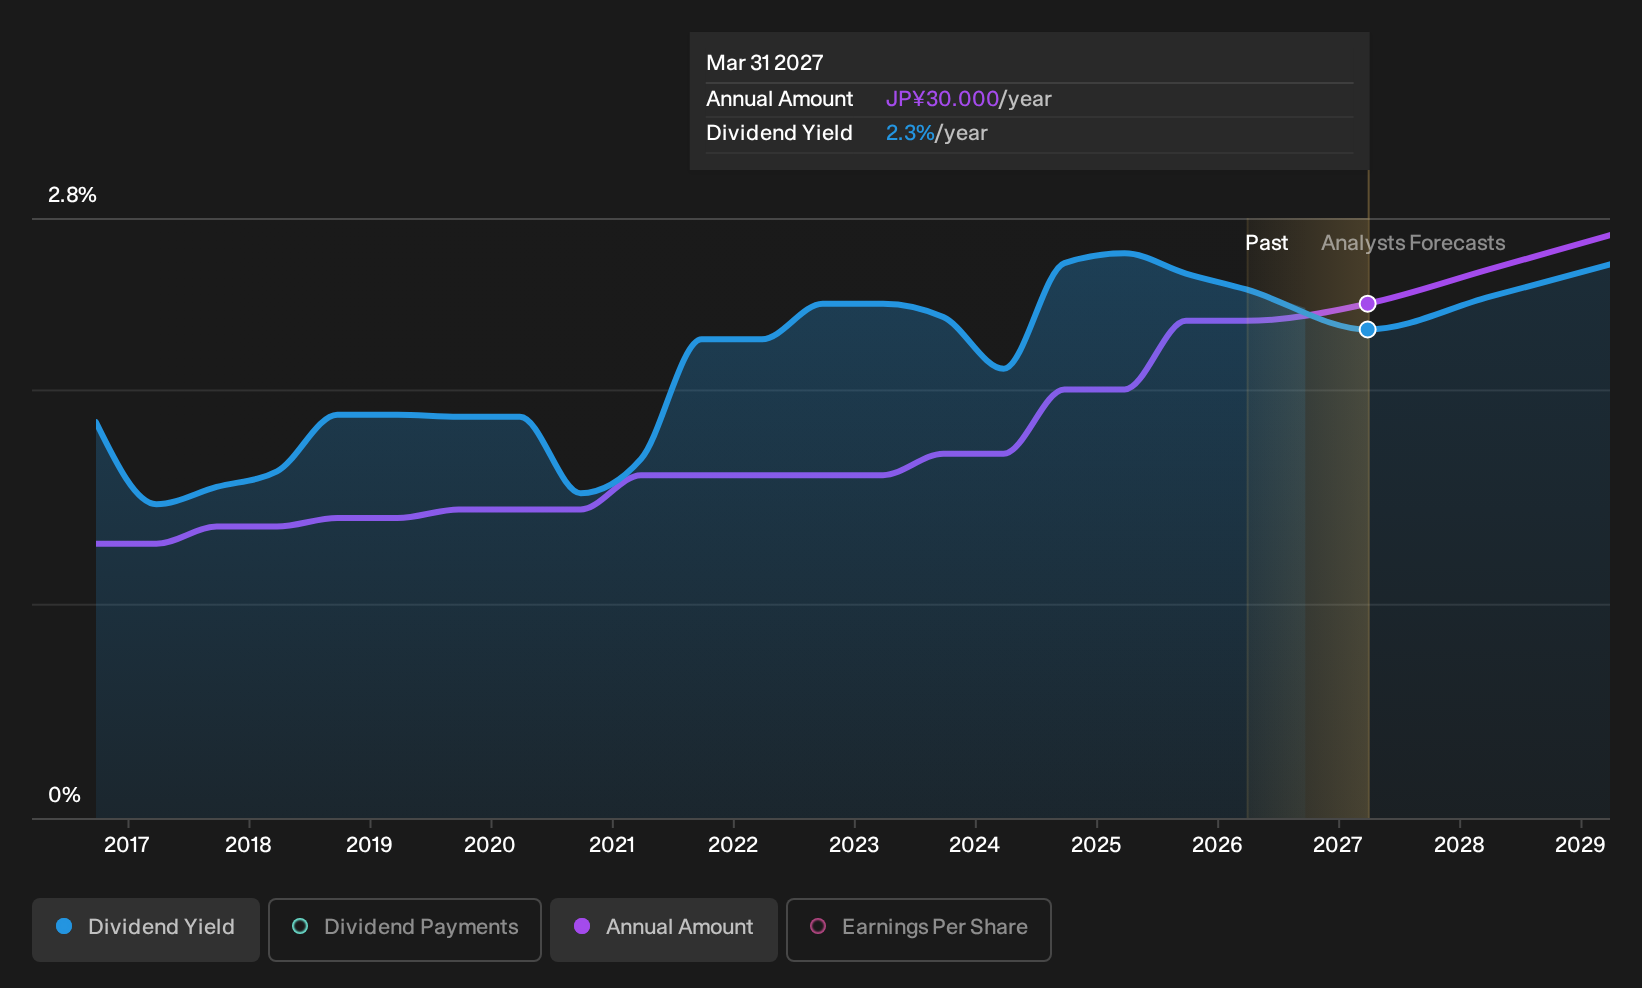Click the 2.3% dividend yield tooltip value

point(910,133)
